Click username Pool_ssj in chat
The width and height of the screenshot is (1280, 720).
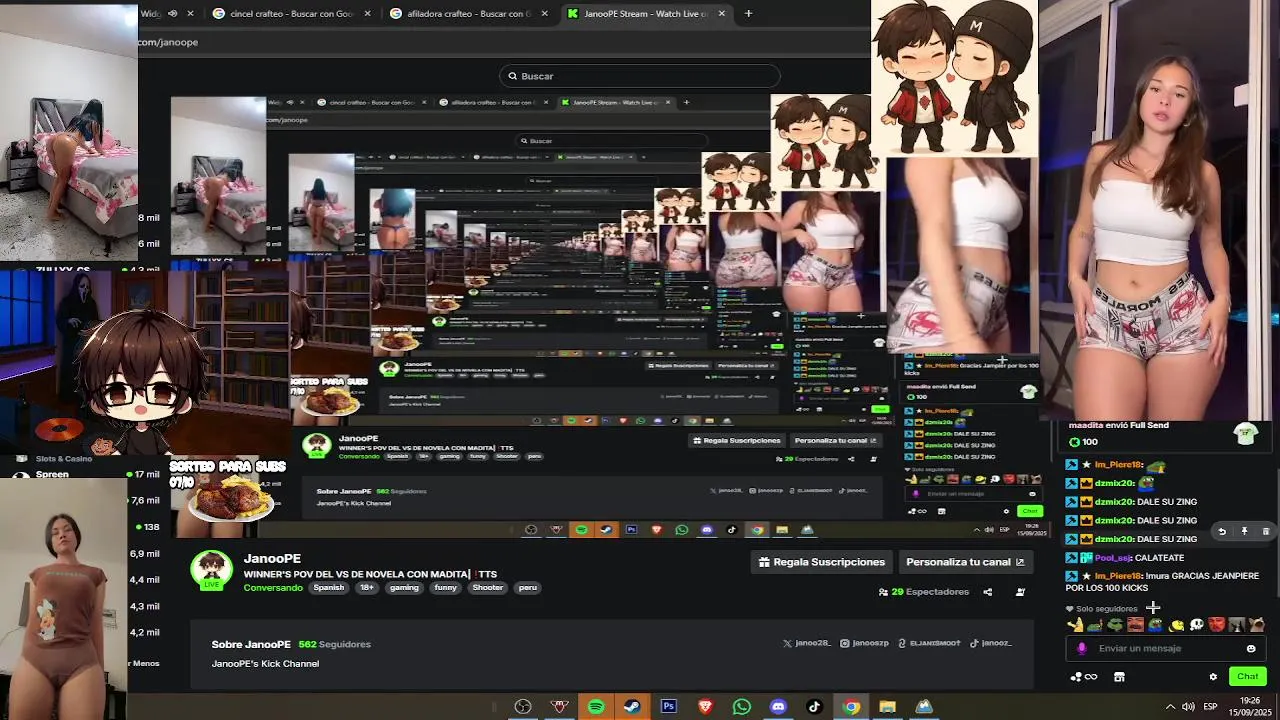1112,558
